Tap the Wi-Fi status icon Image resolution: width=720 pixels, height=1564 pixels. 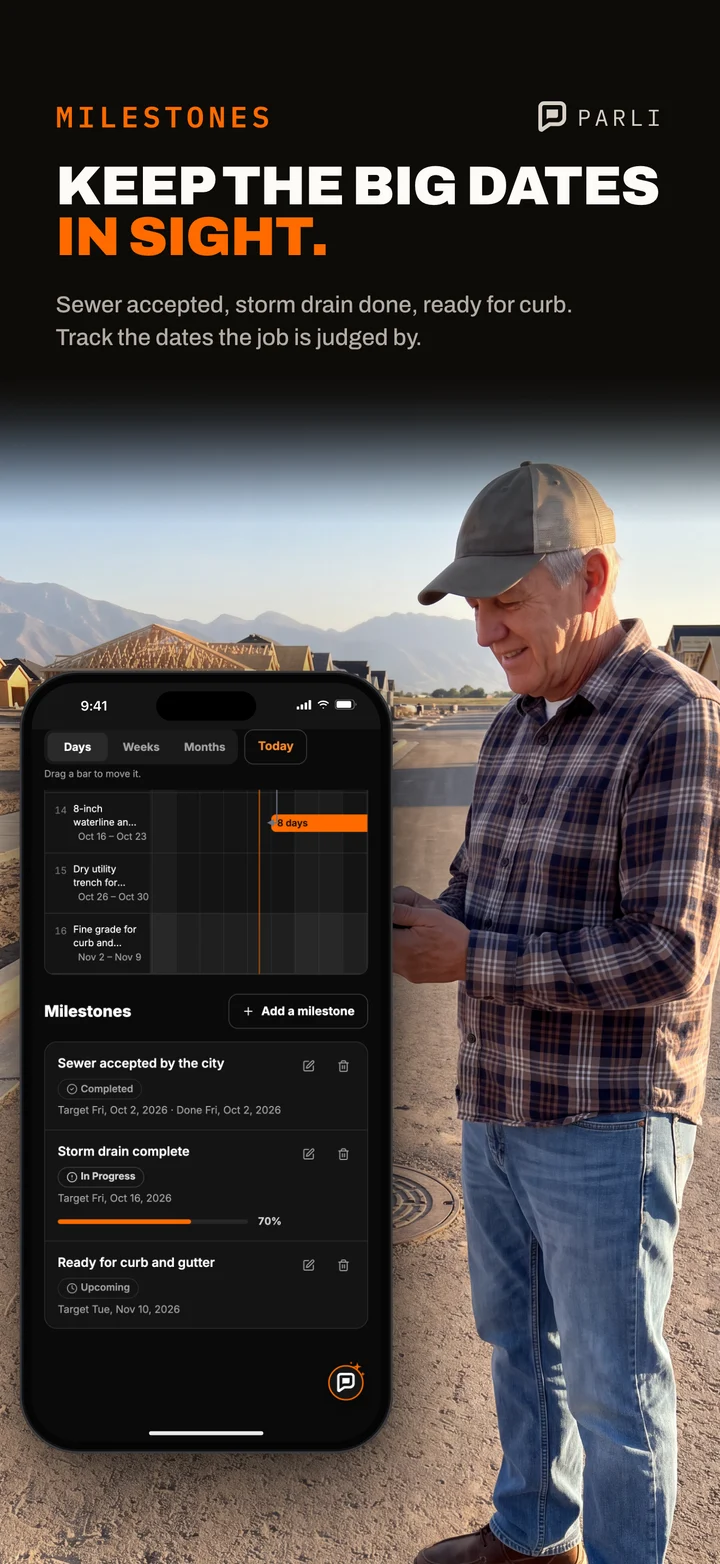coord(323,705)
